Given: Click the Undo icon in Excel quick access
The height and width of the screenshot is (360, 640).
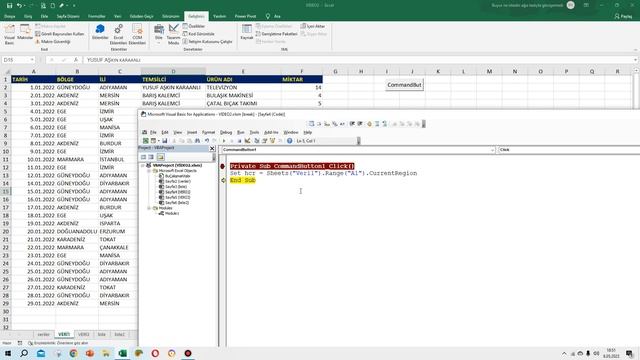Looking at the screenshot, I should coord(19,6).
